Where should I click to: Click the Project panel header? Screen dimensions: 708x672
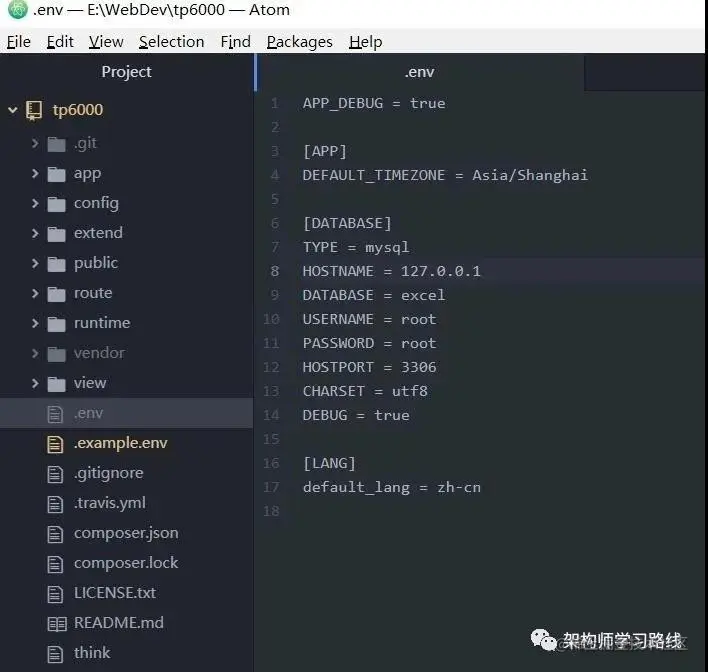point(126,72)
